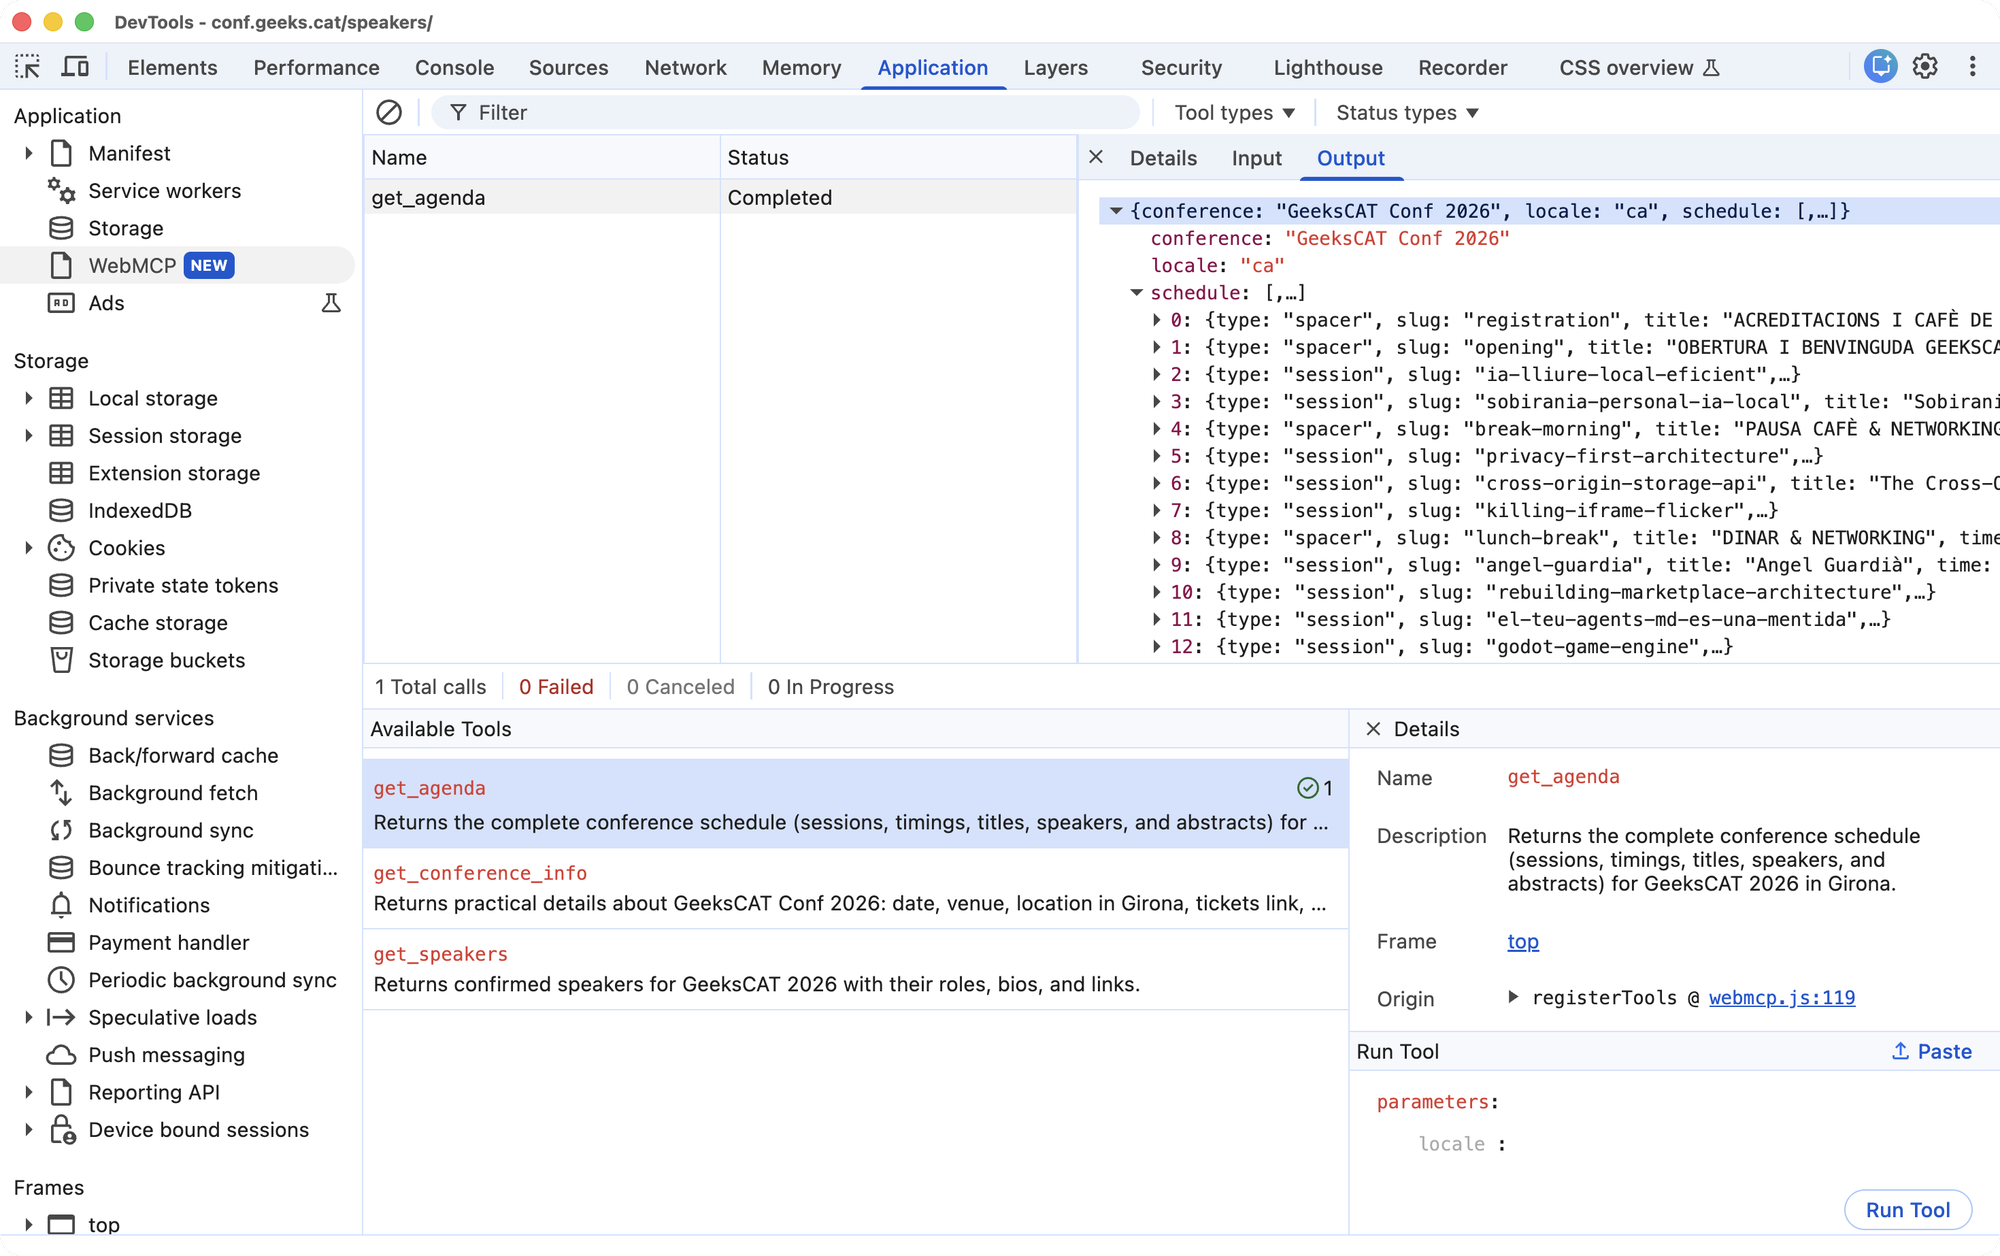Click the Ads experiment flask icon
2000x1256 pixels.
(x=331, y=303)
